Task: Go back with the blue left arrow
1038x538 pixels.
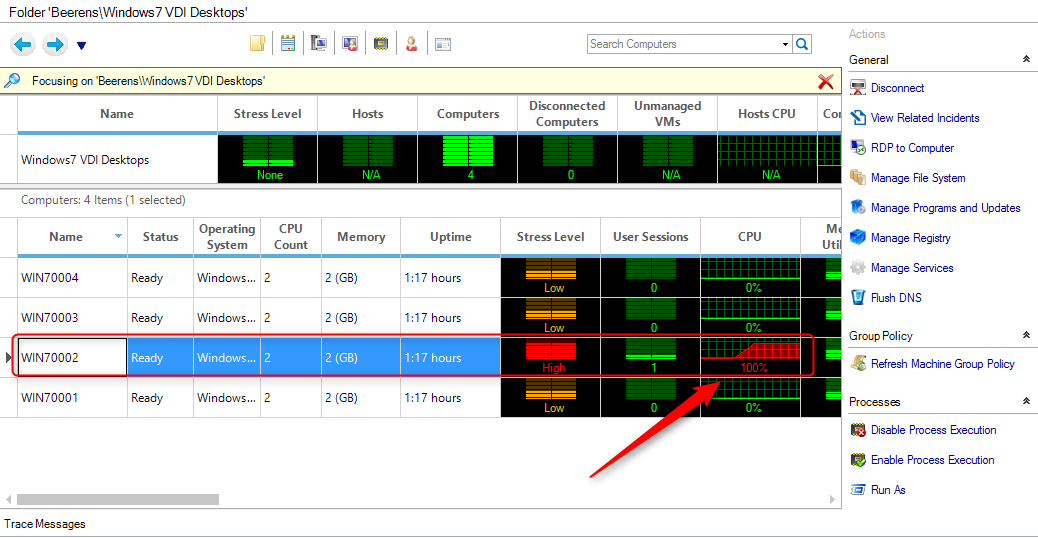Action: point(23,44)
